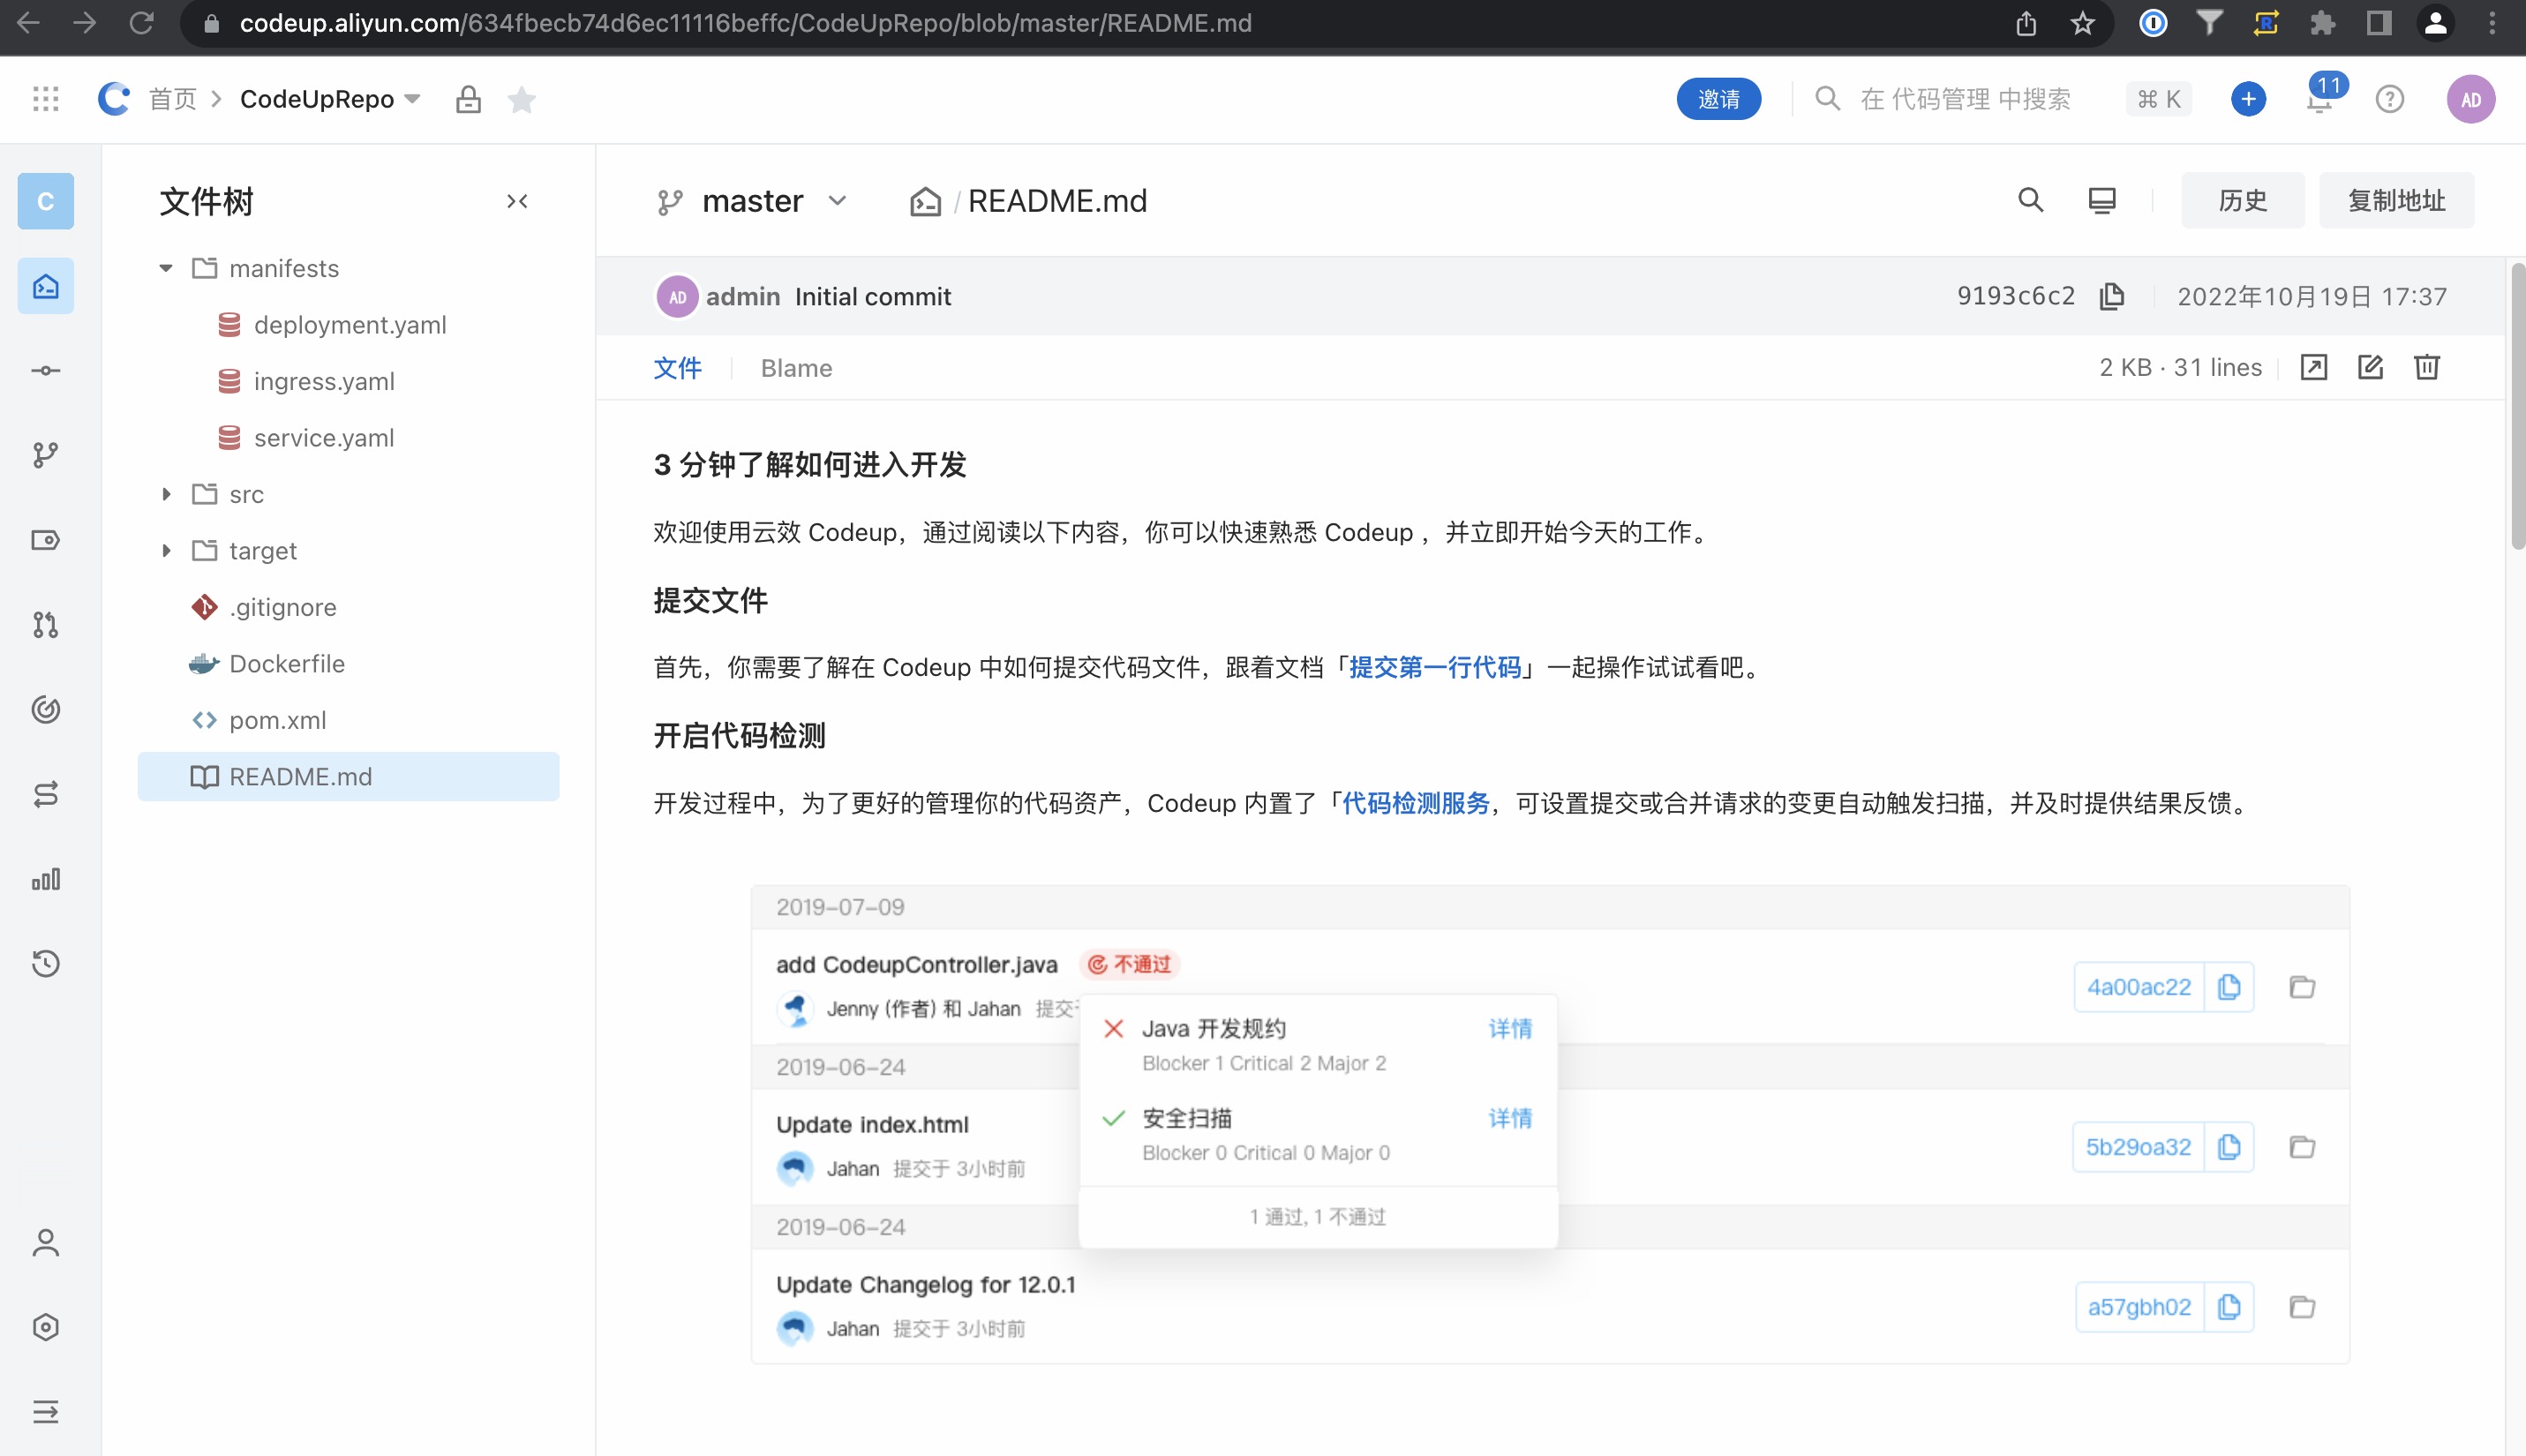Expand the src folder
The image size is (2526, 1456).
166,494
